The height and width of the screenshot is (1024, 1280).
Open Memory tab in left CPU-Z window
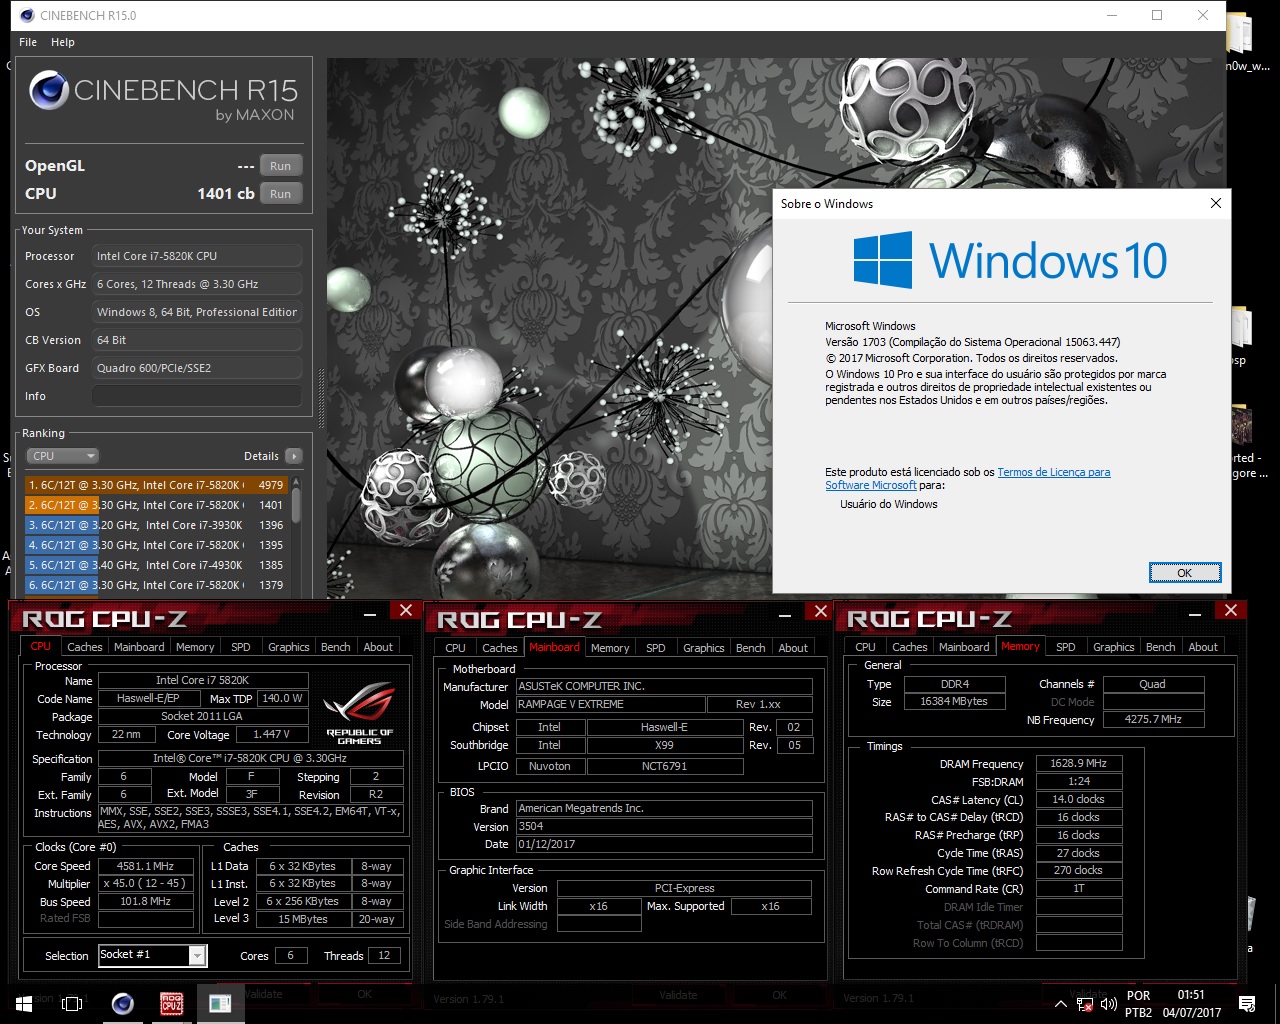click(x=195, y=647)
